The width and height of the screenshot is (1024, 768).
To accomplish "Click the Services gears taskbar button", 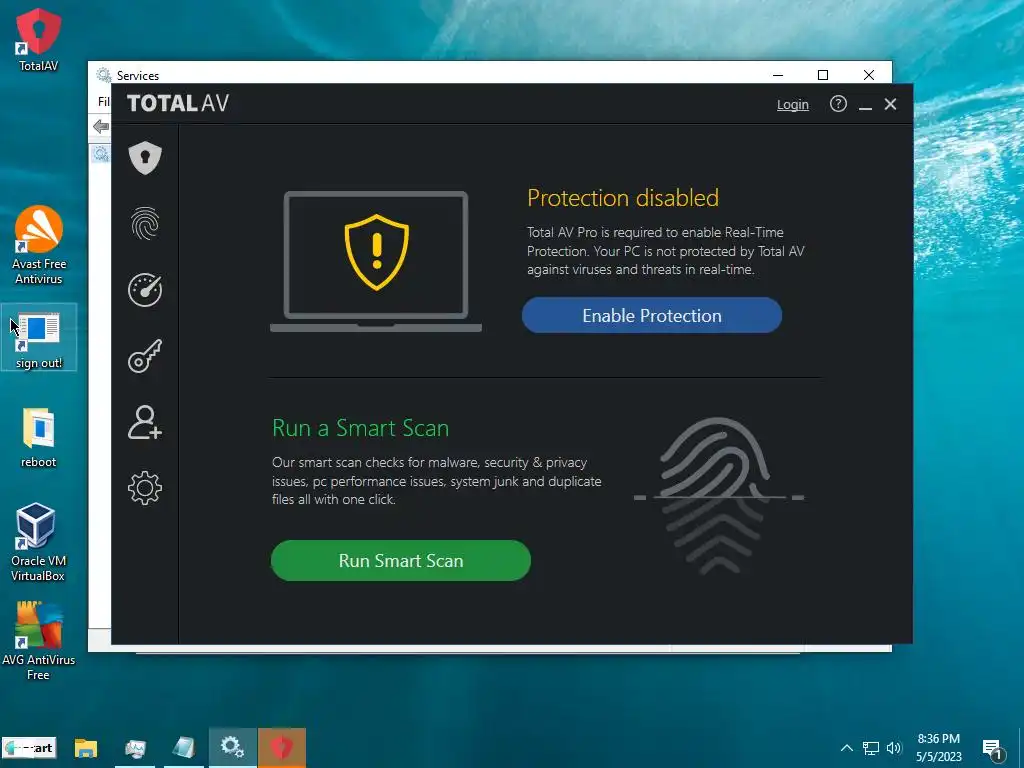I will pos(232,748).
